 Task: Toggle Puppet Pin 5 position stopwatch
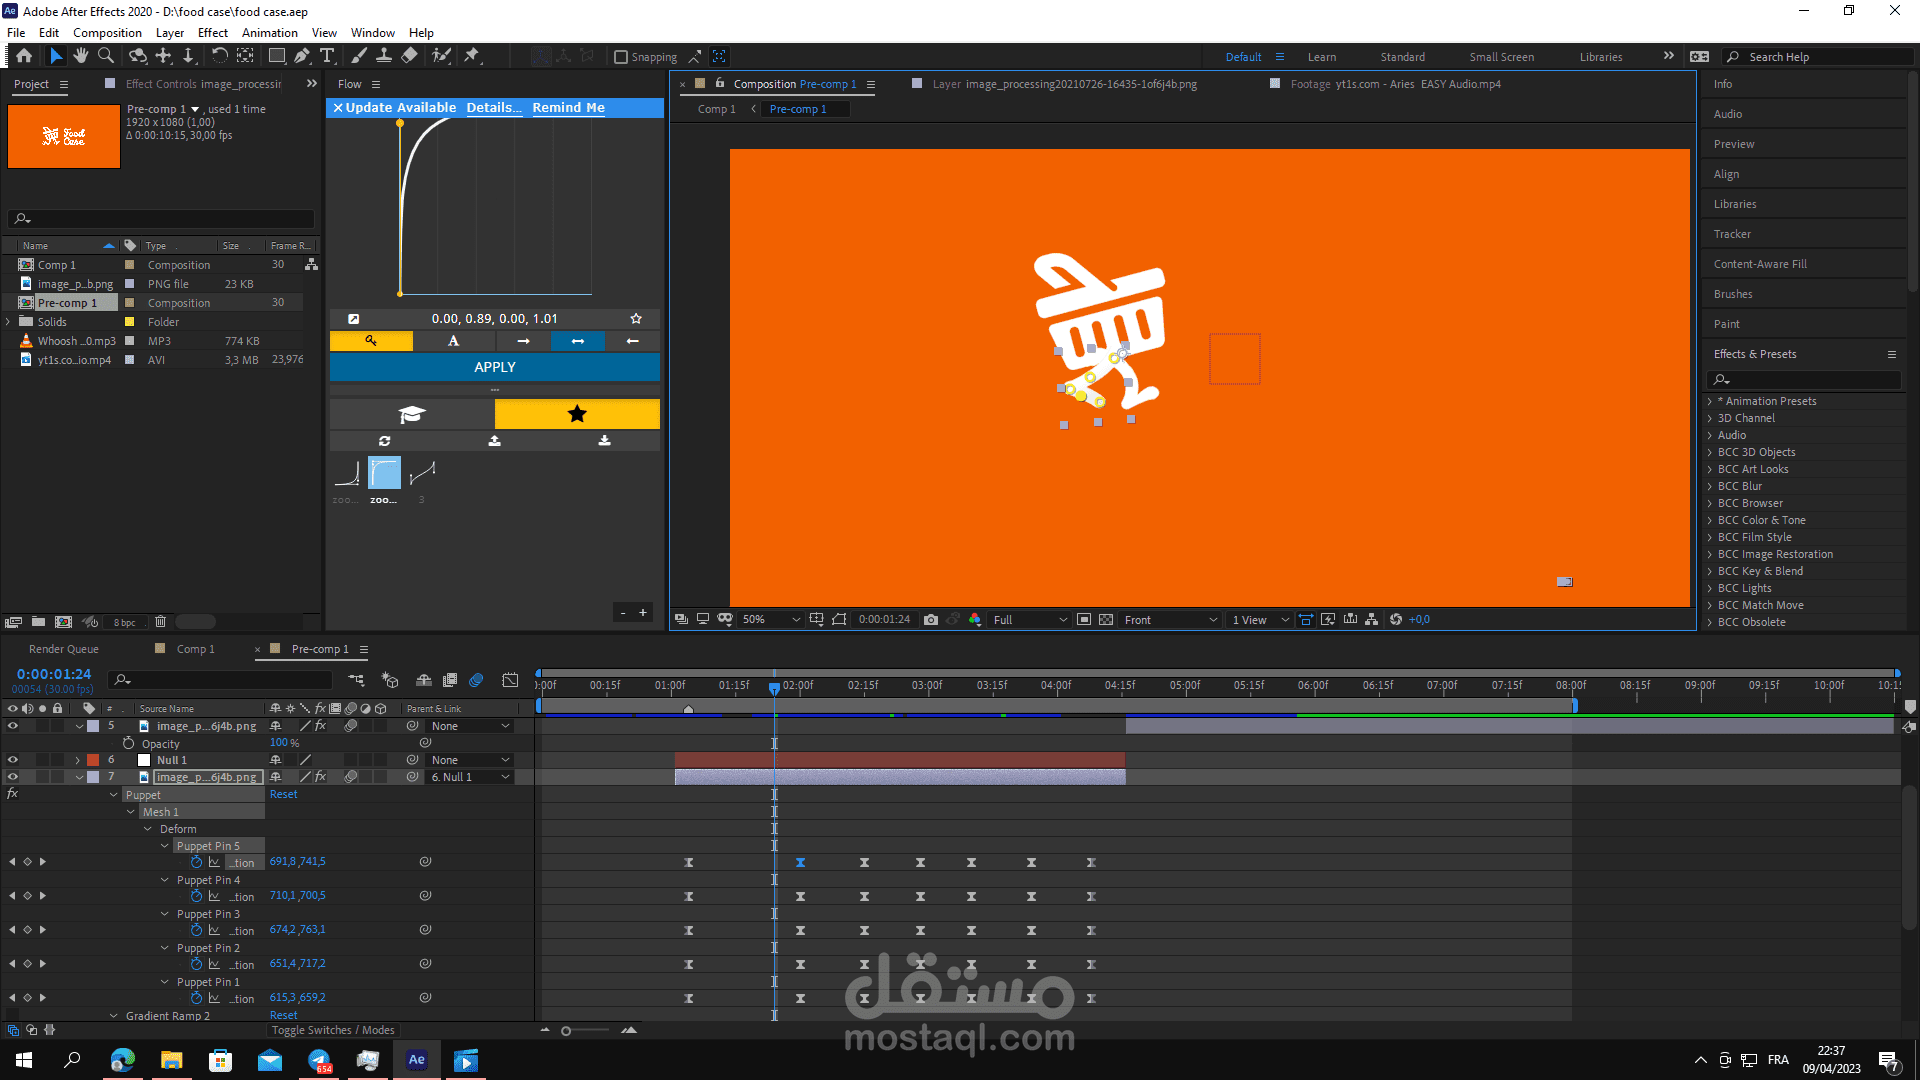(196, 862)
